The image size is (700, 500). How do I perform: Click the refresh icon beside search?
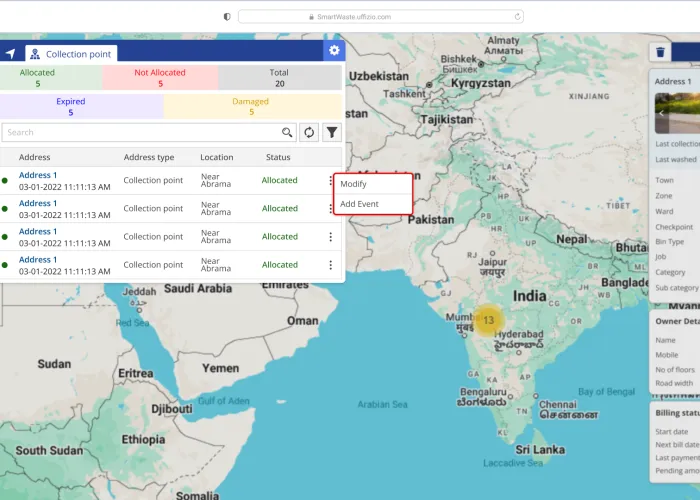click(x=310, y=132)
